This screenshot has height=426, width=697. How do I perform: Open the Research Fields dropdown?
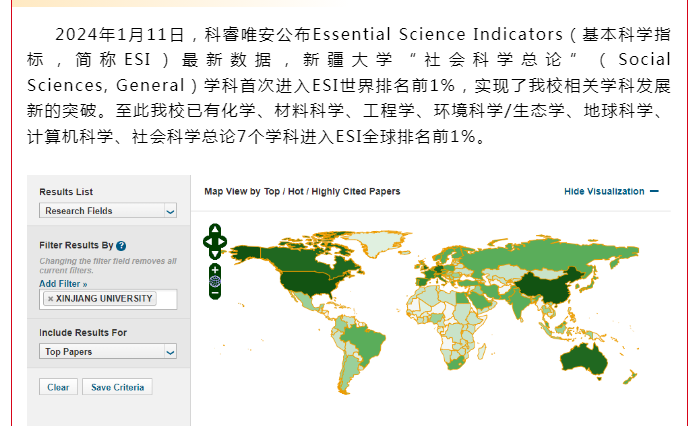[x=109, y=211]
